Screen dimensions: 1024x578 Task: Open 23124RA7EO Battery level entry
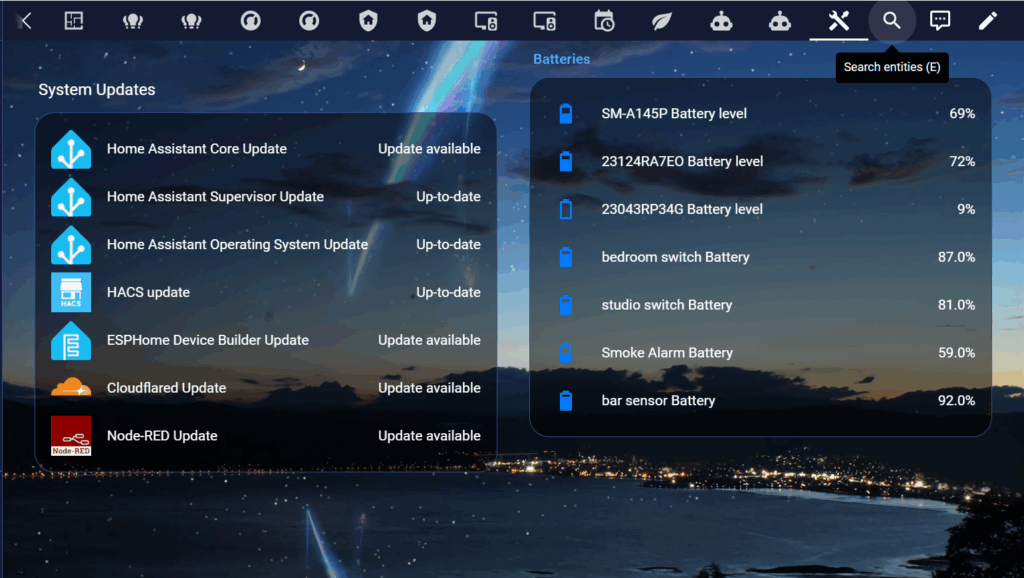pos(682,161)
